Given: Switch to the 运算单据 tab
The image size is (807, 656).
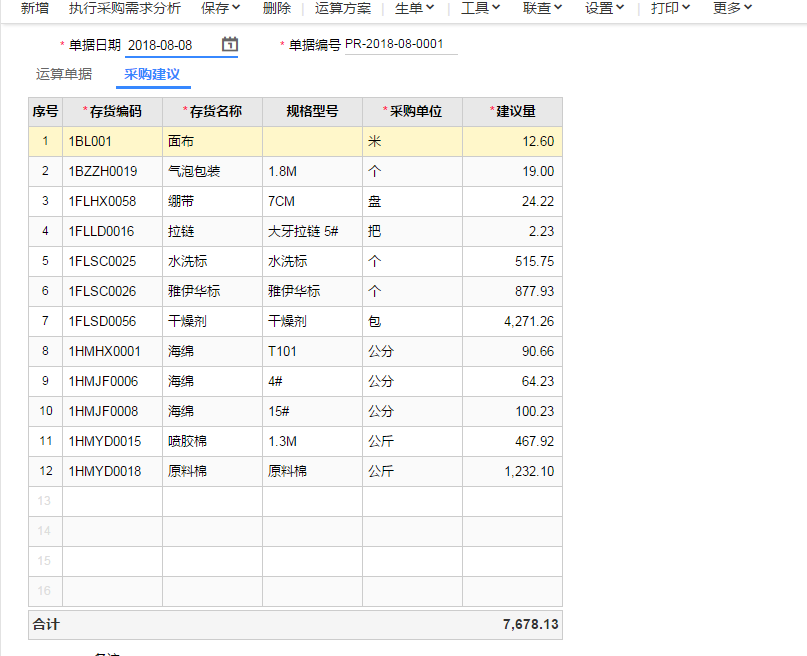Looking at the screenshot, I should click(x=64, y=74).
